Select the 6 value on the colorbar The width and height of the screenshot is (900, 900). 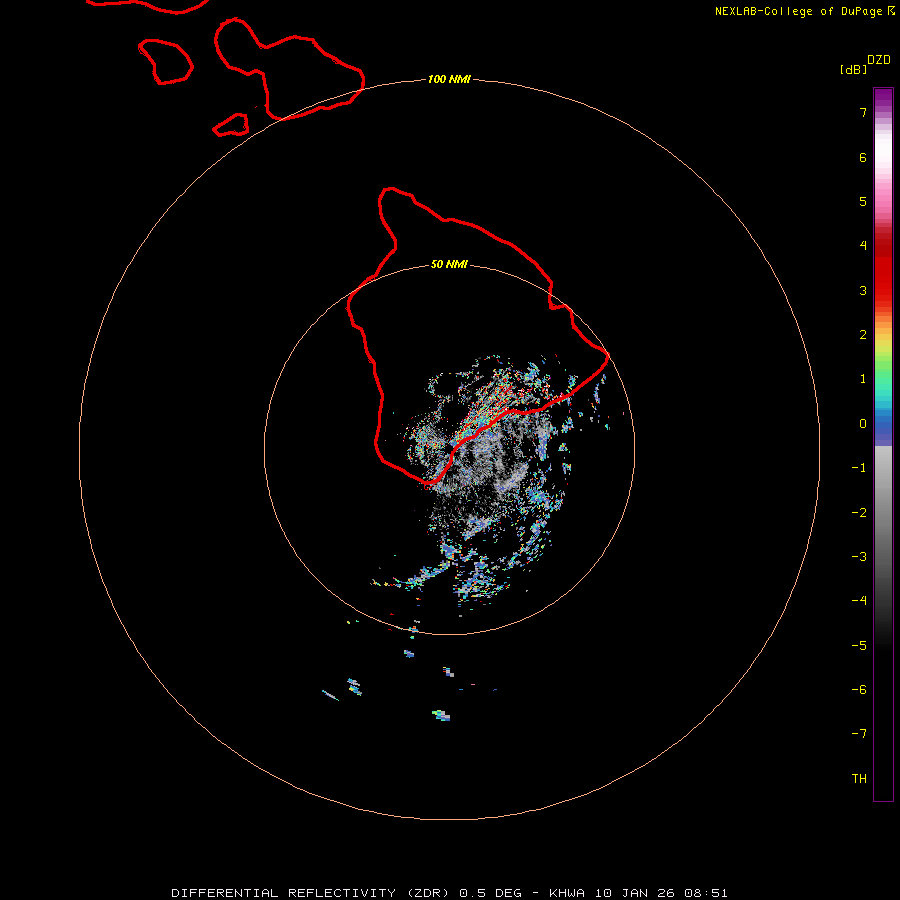tap(863, 157)
